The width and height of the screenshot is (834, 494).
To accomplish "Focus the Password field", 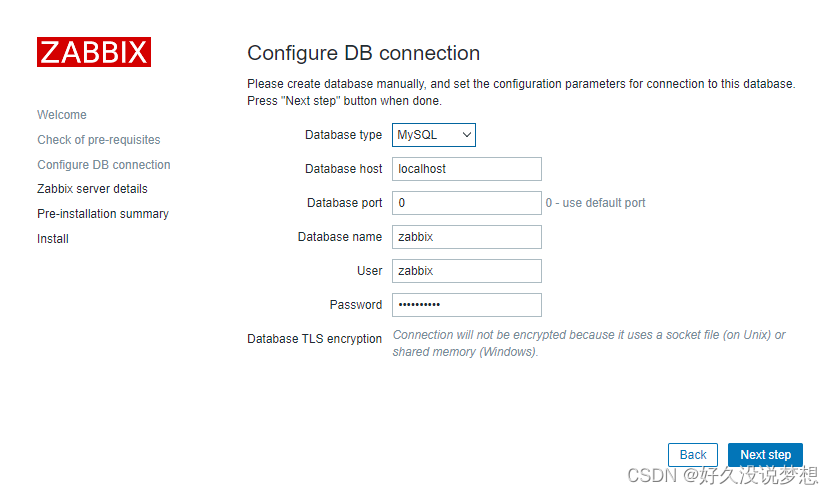I will click(x=466, y=305).
